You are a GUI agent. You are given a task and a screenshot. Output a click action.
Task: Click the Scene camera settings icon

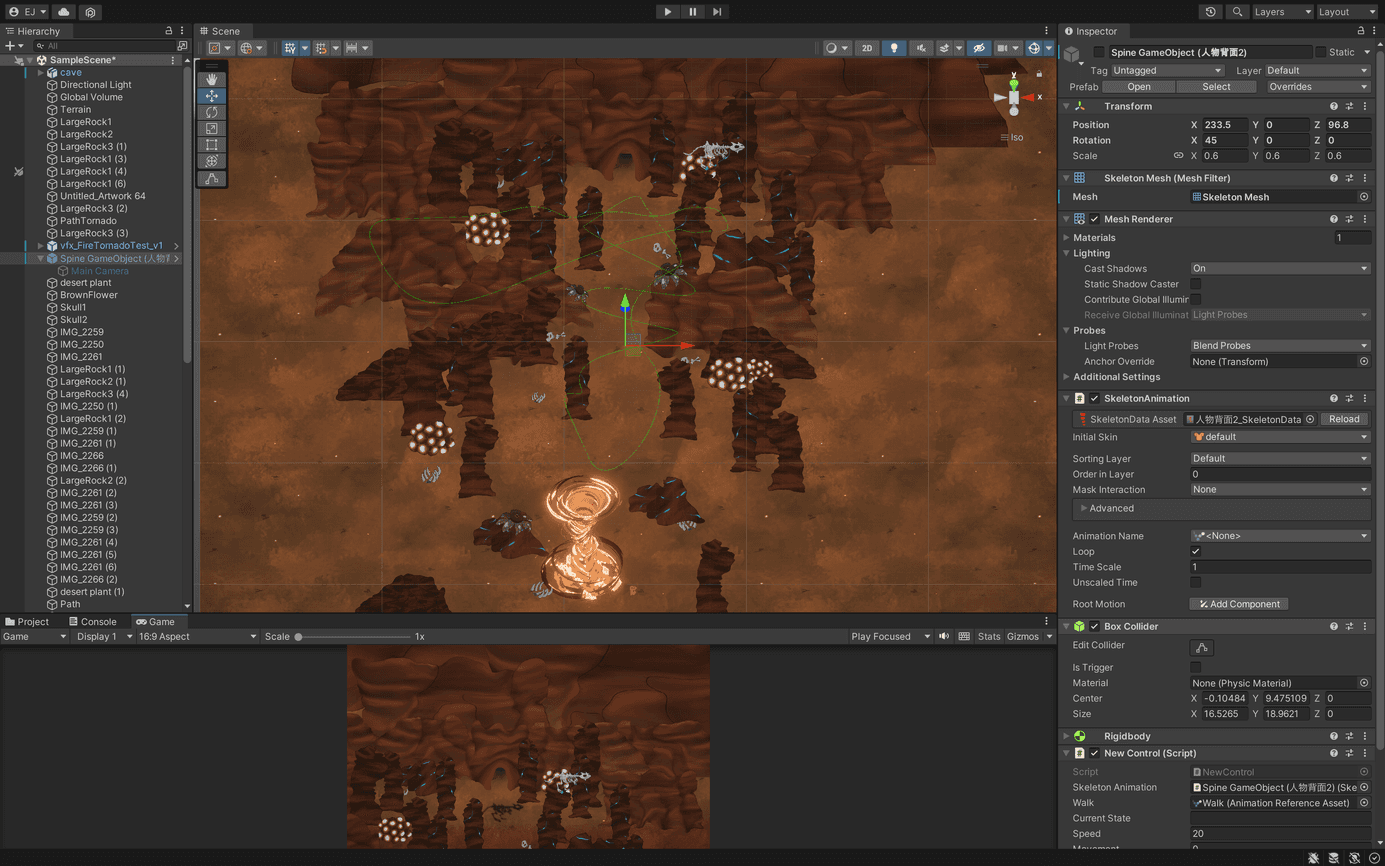coord(1004,48)
